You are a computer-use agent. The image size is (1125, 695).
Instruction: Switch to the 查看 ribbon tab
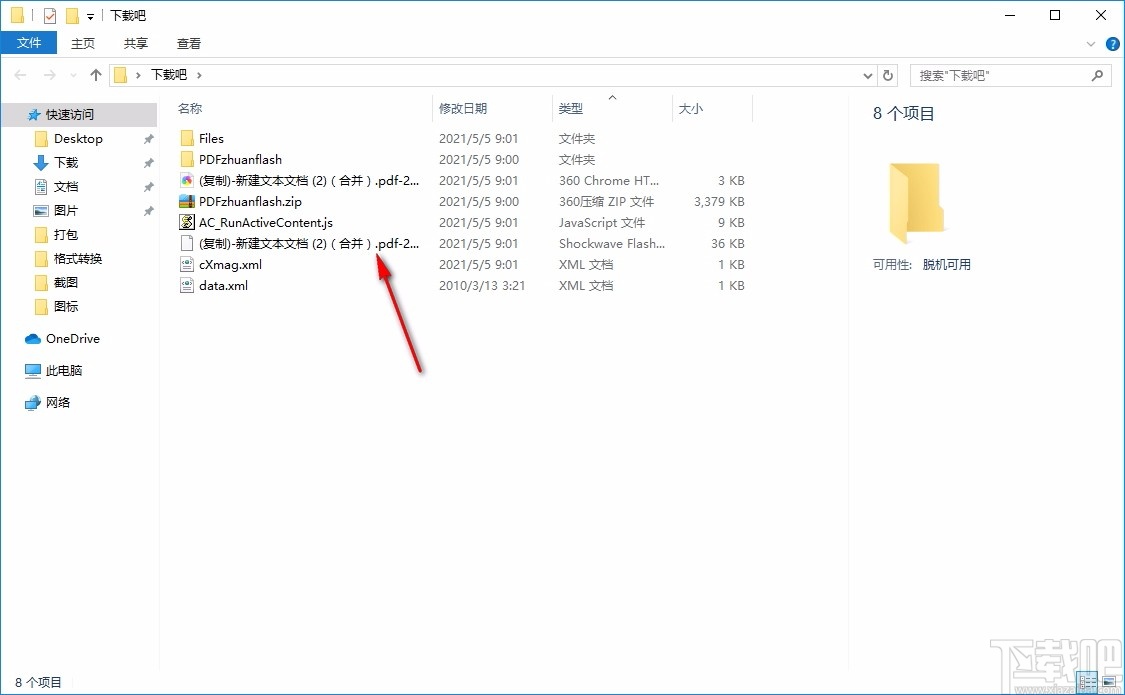pos(188,43)
